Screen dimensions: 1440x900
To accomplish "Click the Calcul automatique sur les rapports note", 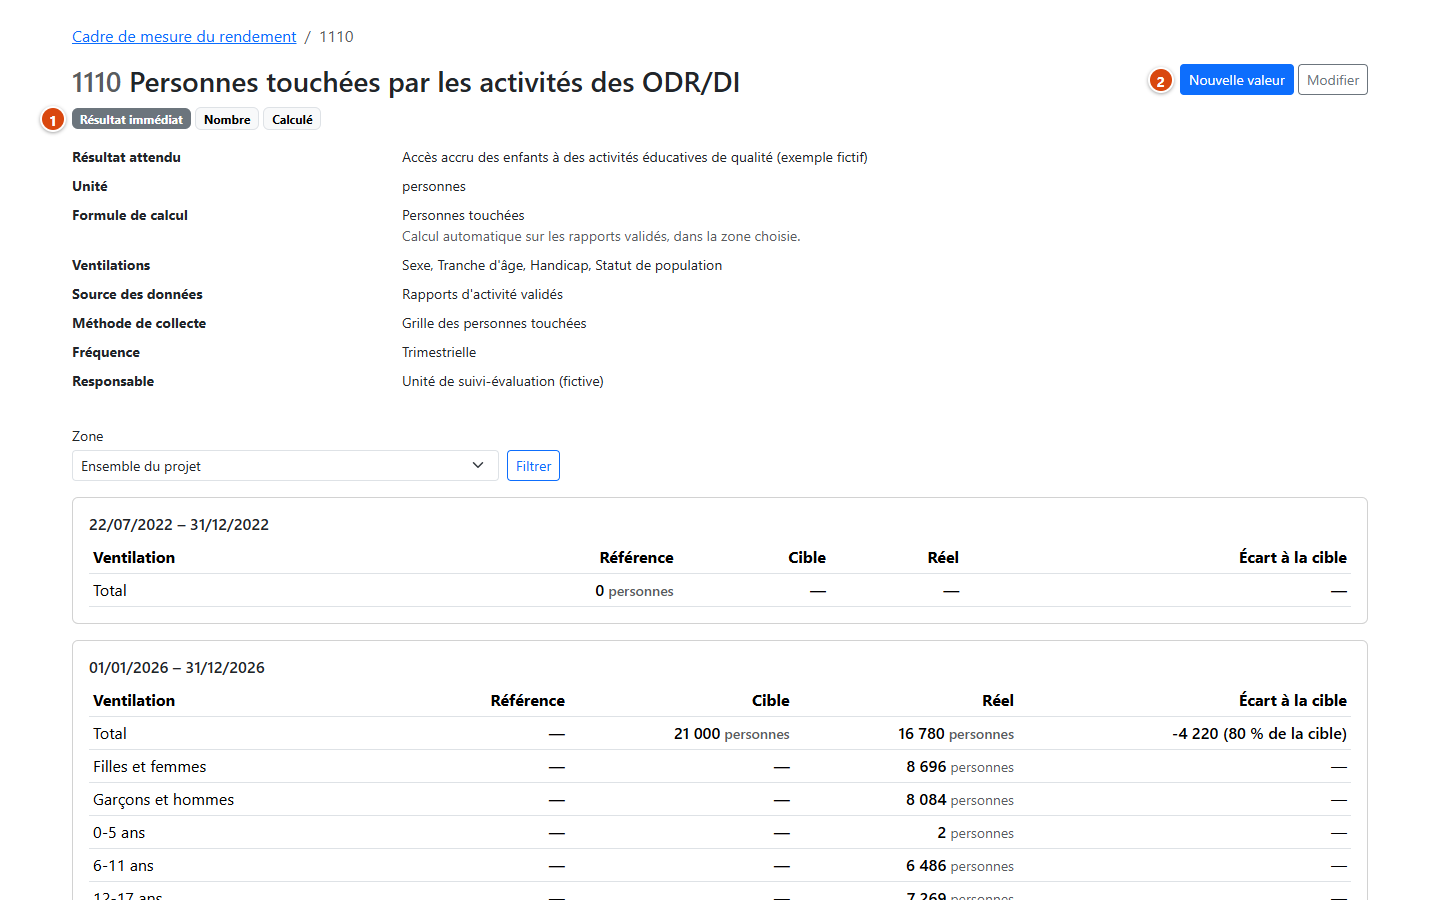I will 601,237.
